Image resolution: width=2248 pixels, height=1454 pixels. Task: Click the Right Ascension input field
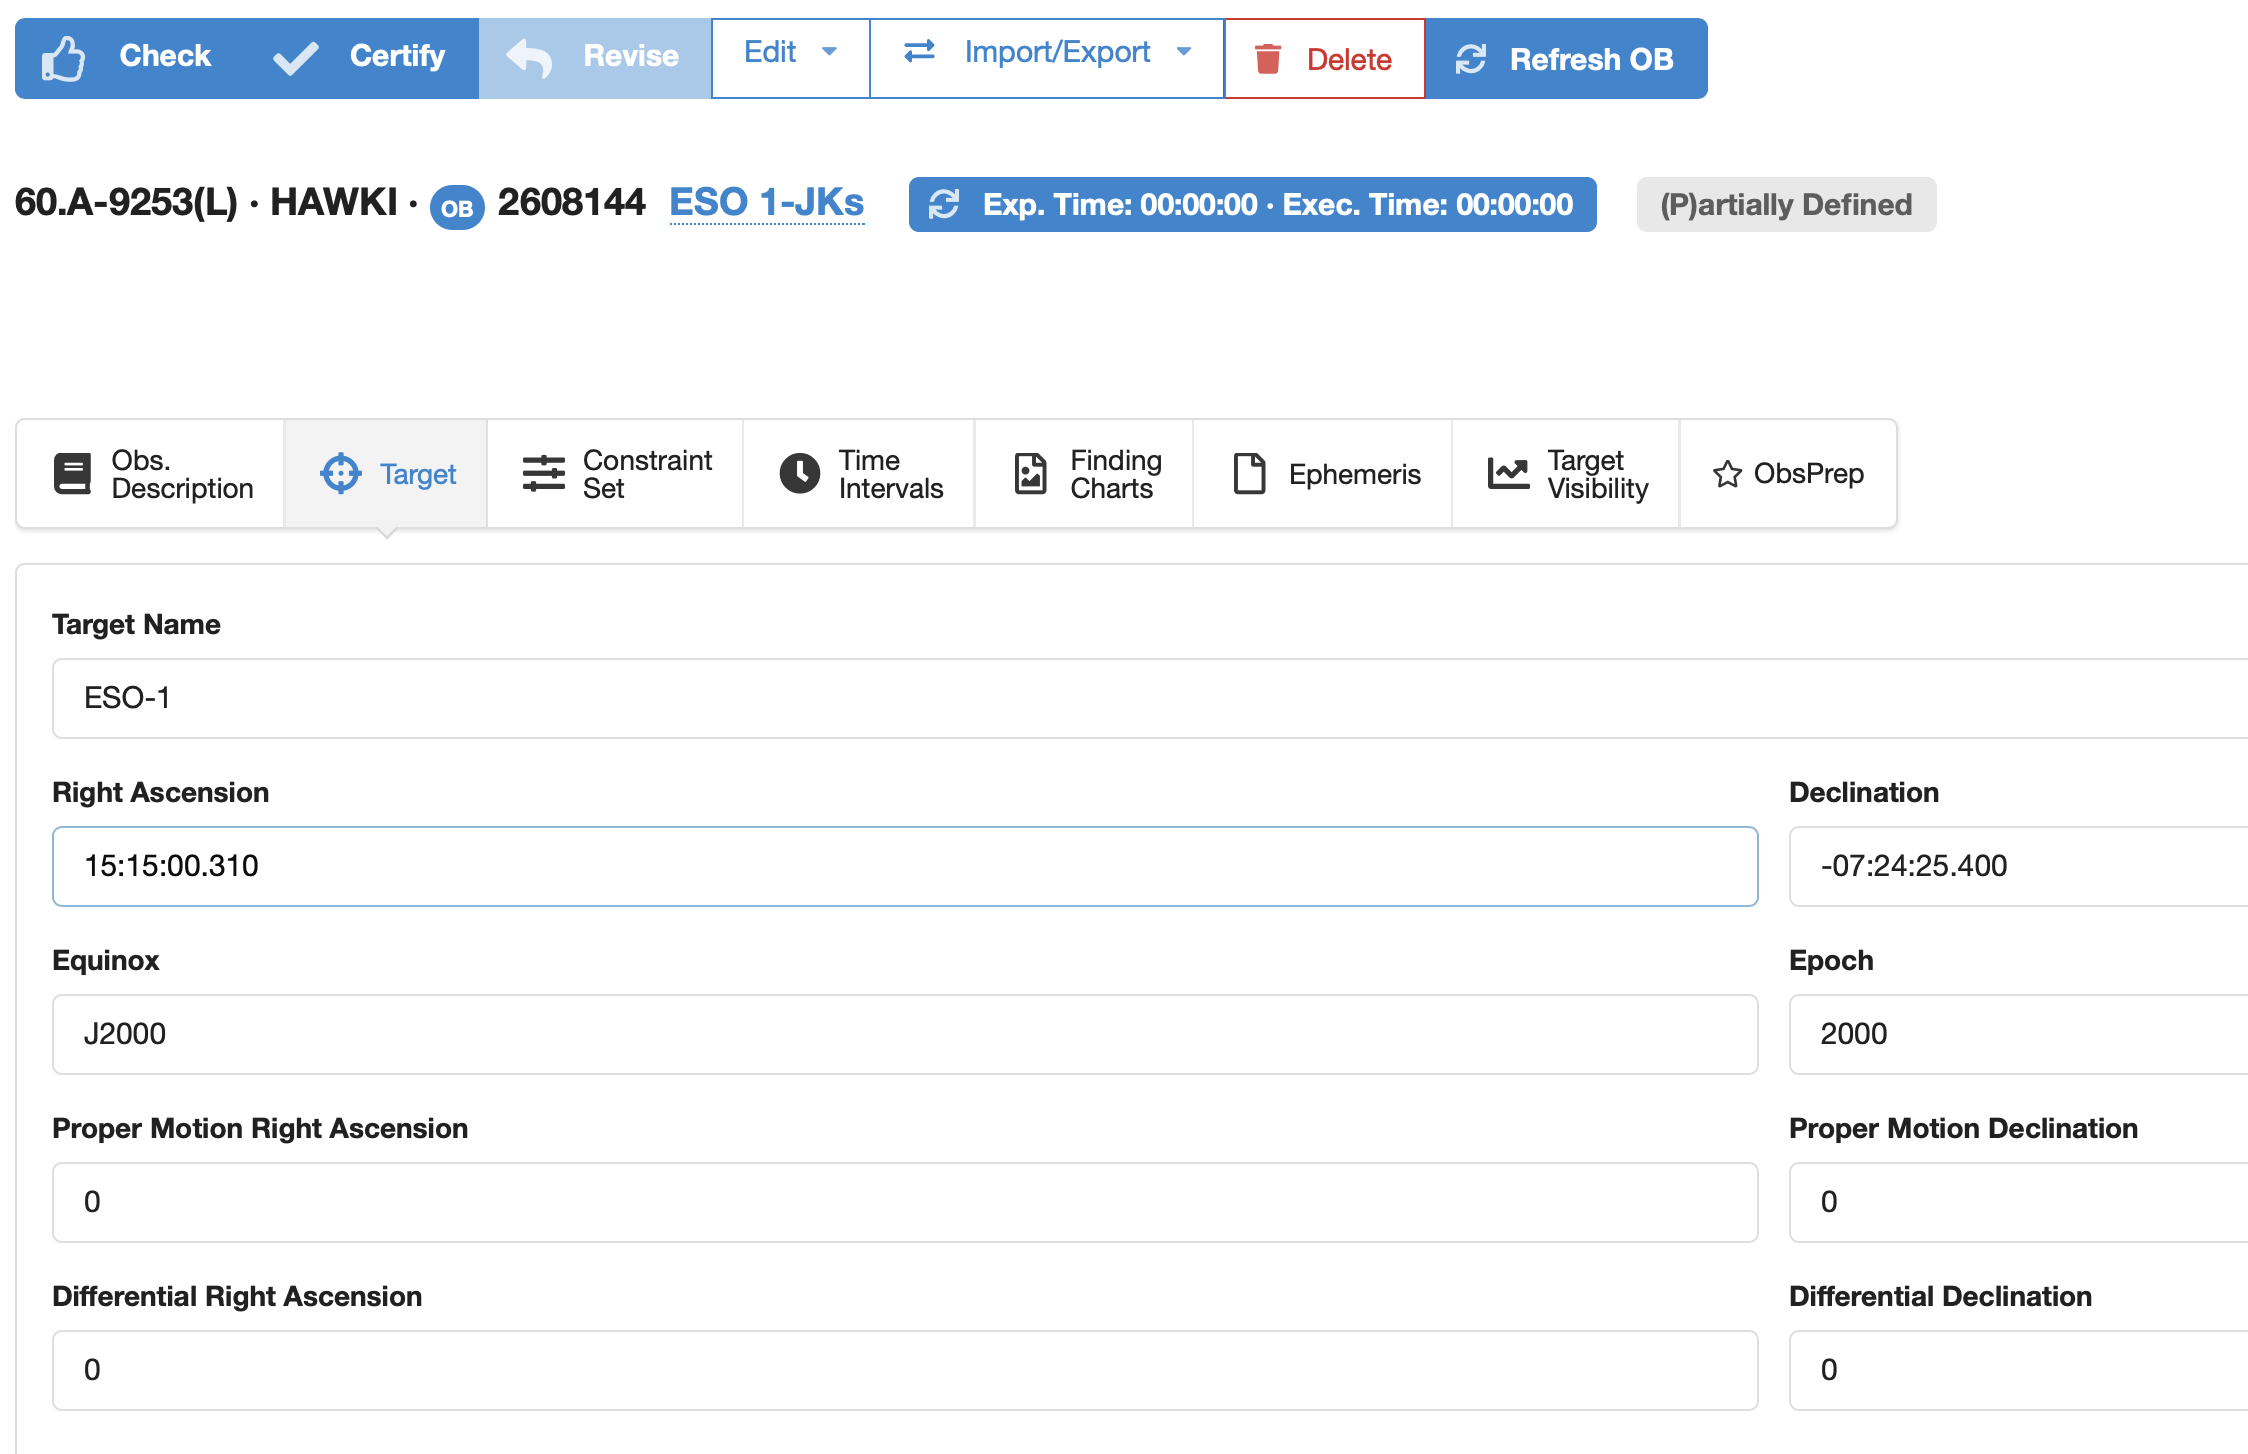click(x=904, y=866)
